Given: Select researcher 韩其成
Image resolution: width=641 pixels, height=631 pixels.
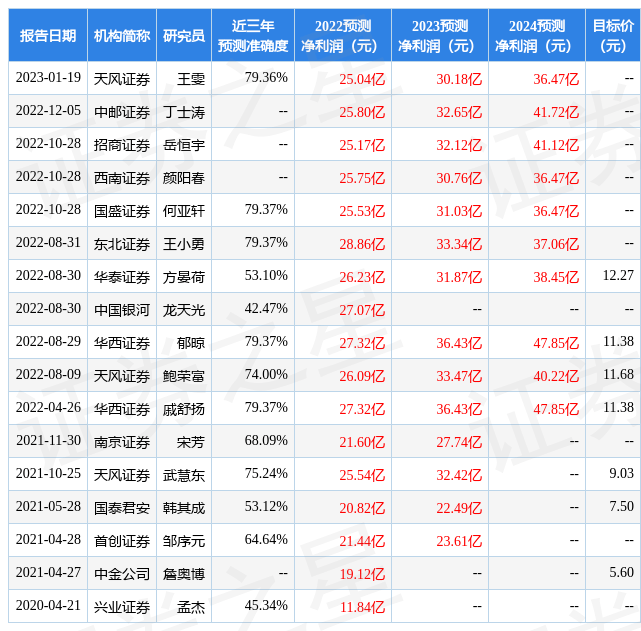Looking at the screenshot, I should click(x=184, y=508).
